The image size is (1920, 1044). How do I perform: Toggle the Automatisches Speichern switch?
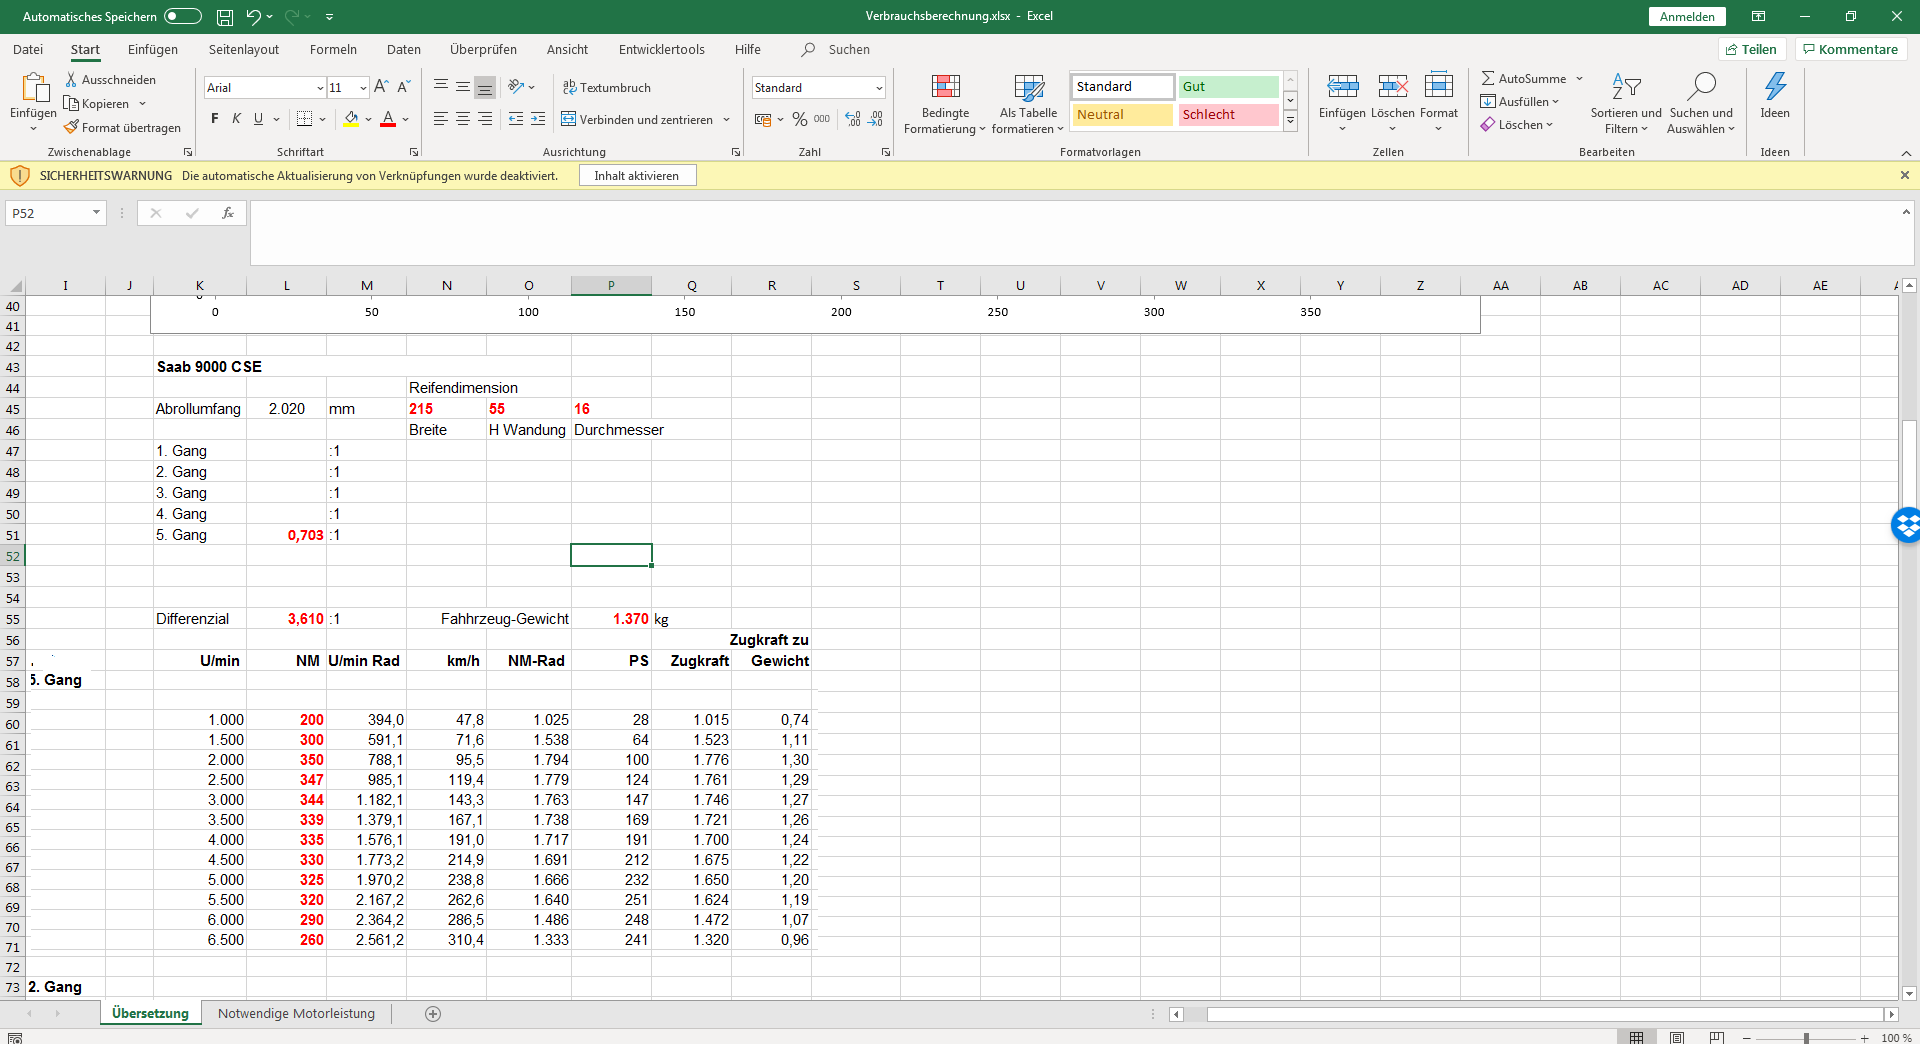click(183, 16)
